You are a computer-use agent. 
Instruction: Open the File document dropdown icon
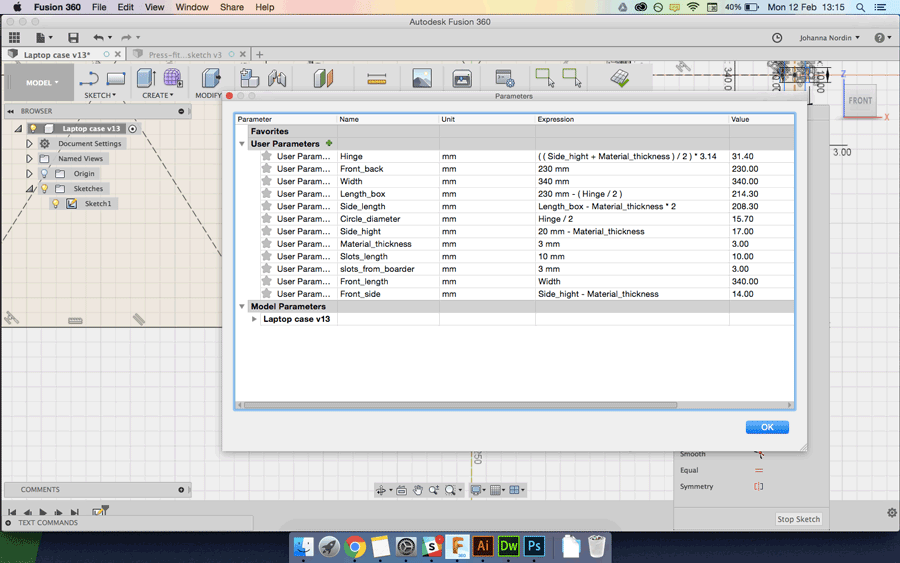coord(44,38)
